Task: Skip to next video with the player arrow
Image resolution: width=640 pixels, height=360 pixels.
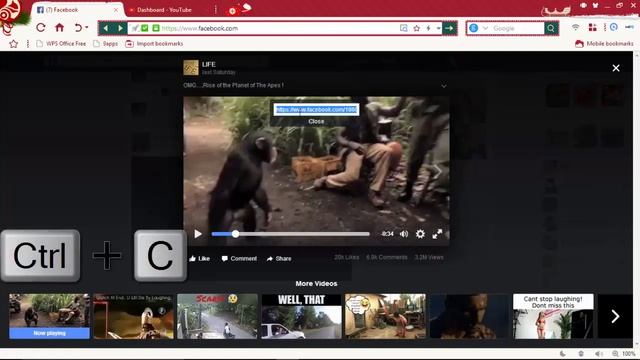Action: pos(437,171)
